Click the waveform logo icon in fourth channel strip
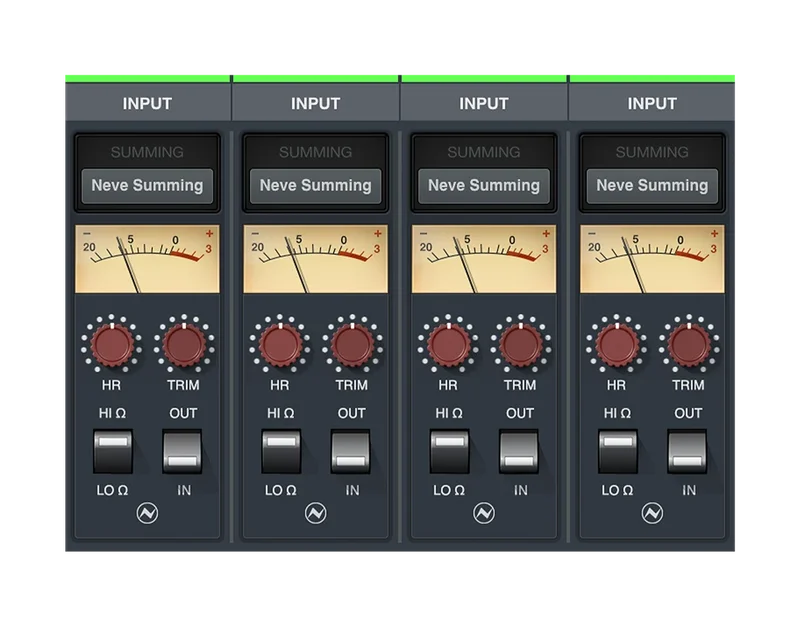Screen dimensions: 800x628 (652, 513)
